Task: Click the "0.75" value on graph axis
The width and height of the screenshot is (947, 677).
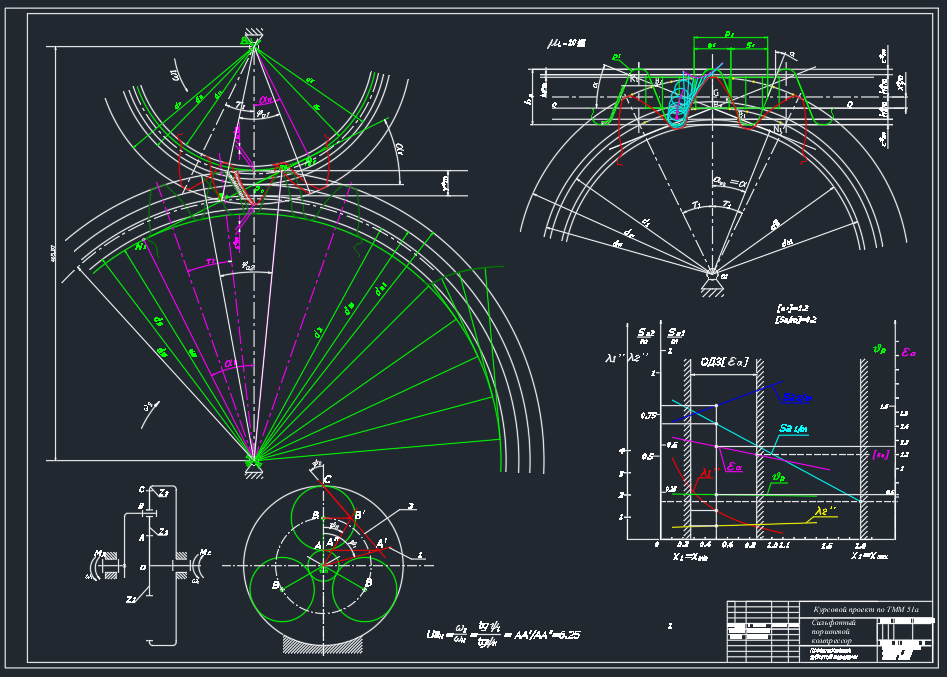Action: click(x=647, y=416)
